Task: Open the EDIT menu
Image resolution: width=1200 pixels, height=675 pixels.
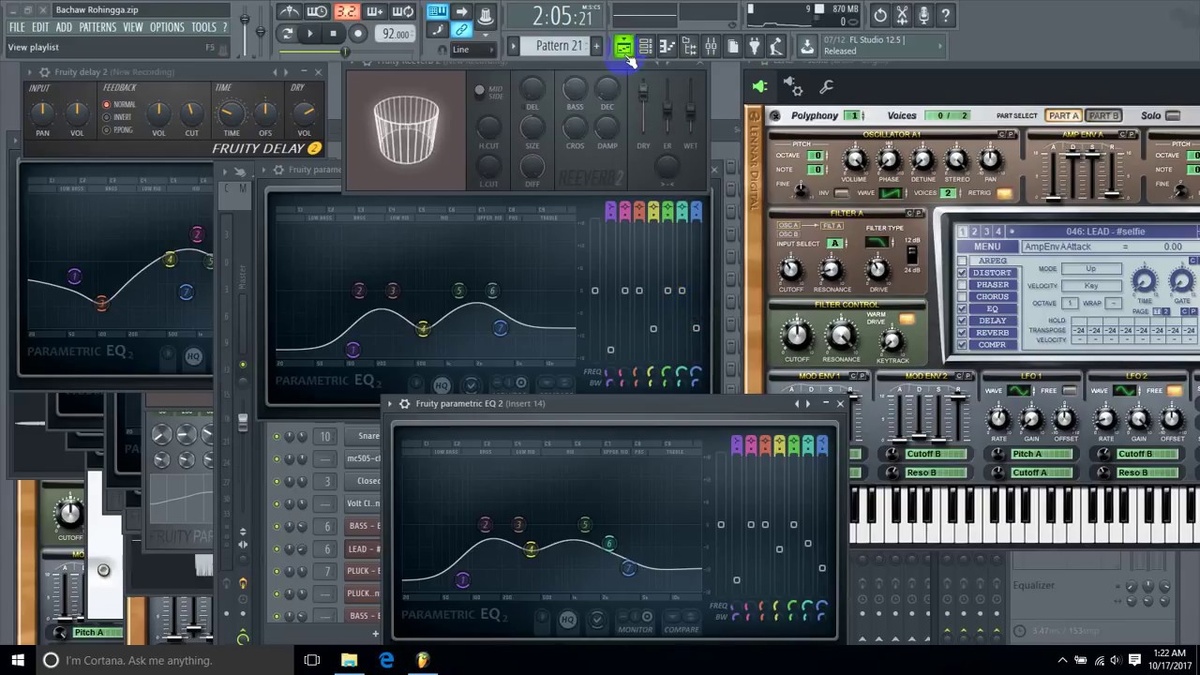Action: pos(40,27)
